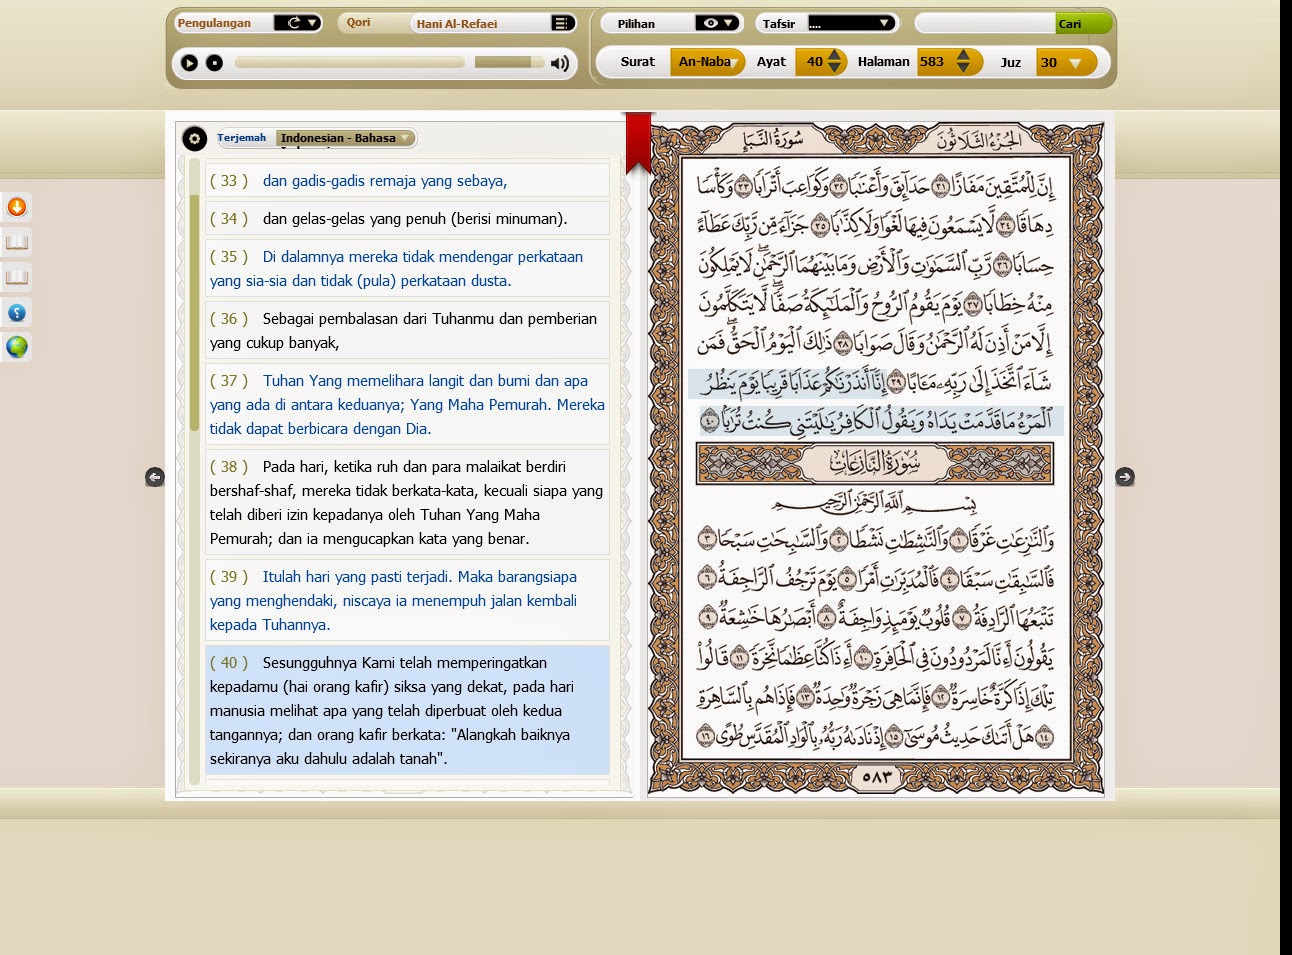
Task: Click the first open-book sidebar icon
Action: point(16,242)
